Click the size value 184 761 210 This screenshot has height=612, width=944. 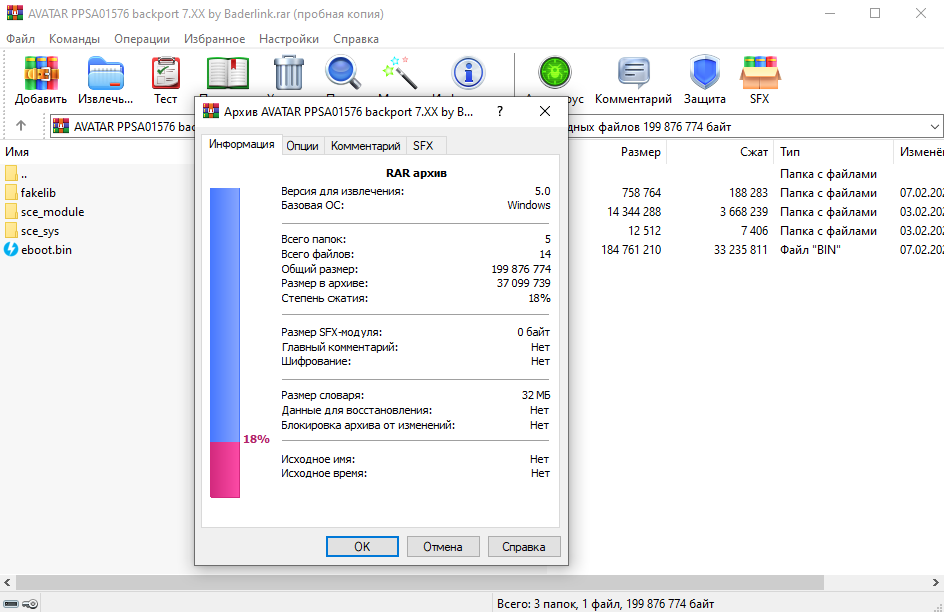[x=631, y=250]
